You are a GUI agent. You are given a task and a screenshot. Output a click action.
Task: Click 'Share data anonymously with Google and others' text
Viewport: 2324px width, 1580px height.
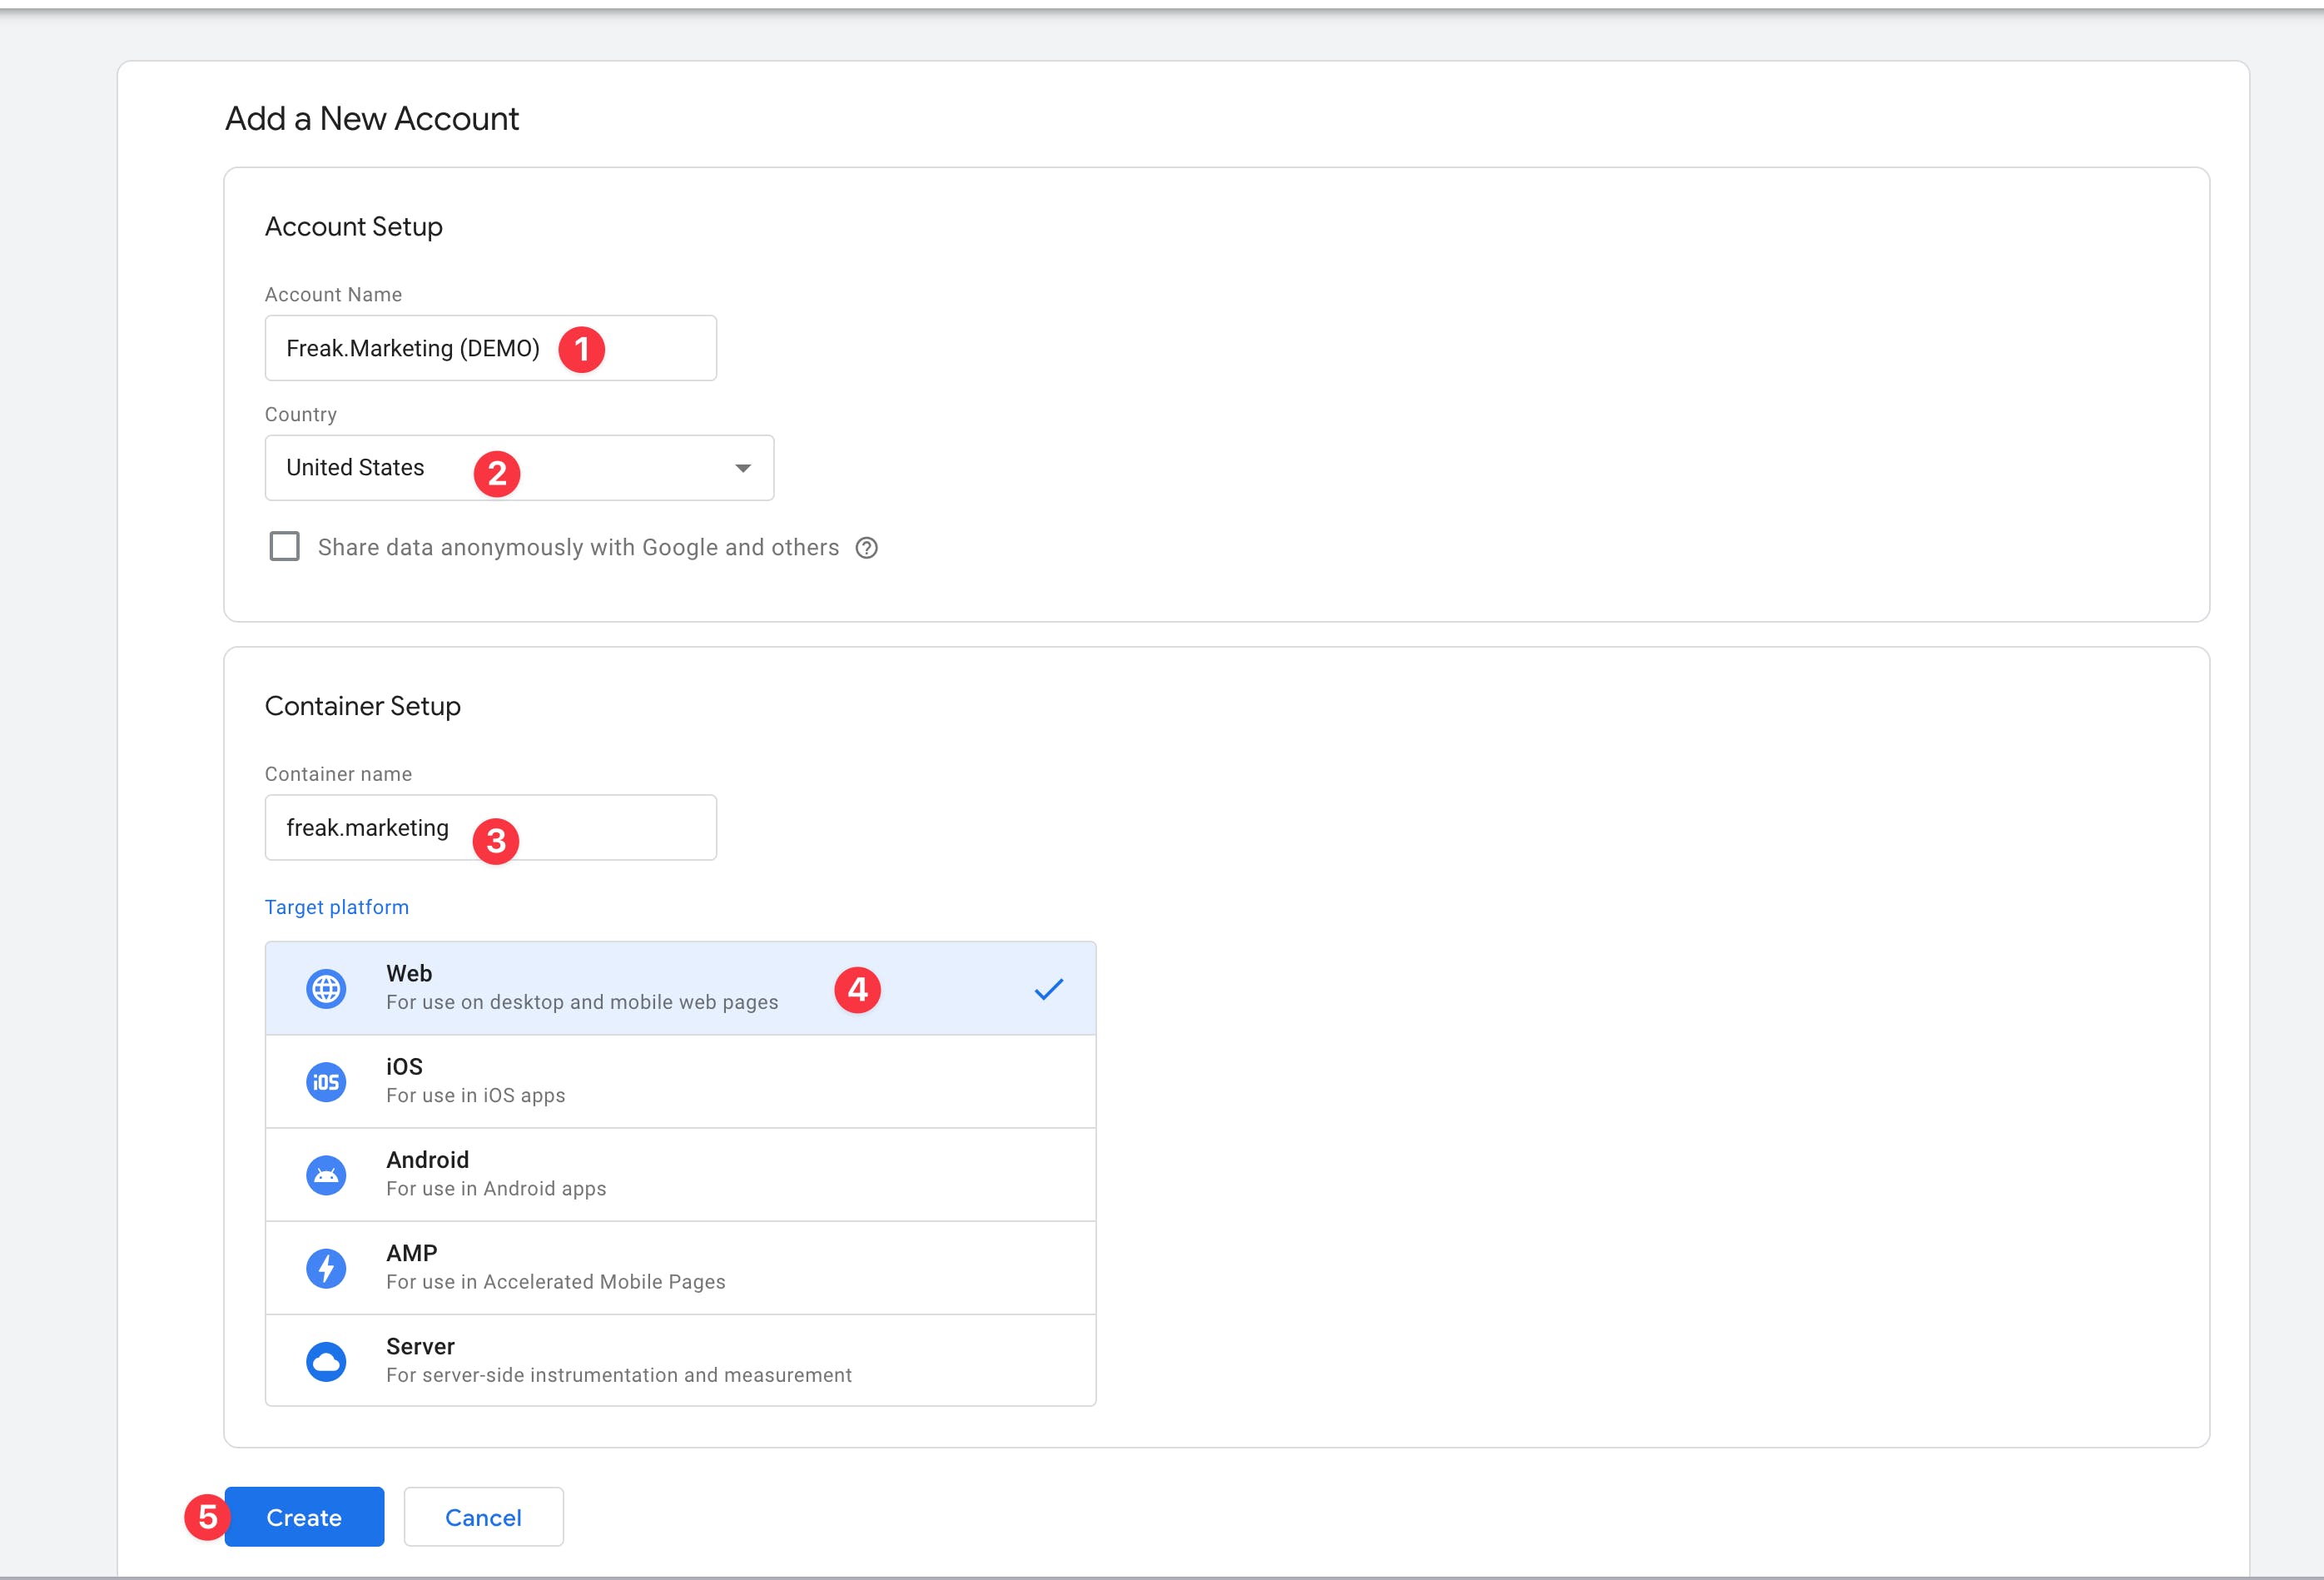(578, 548)
